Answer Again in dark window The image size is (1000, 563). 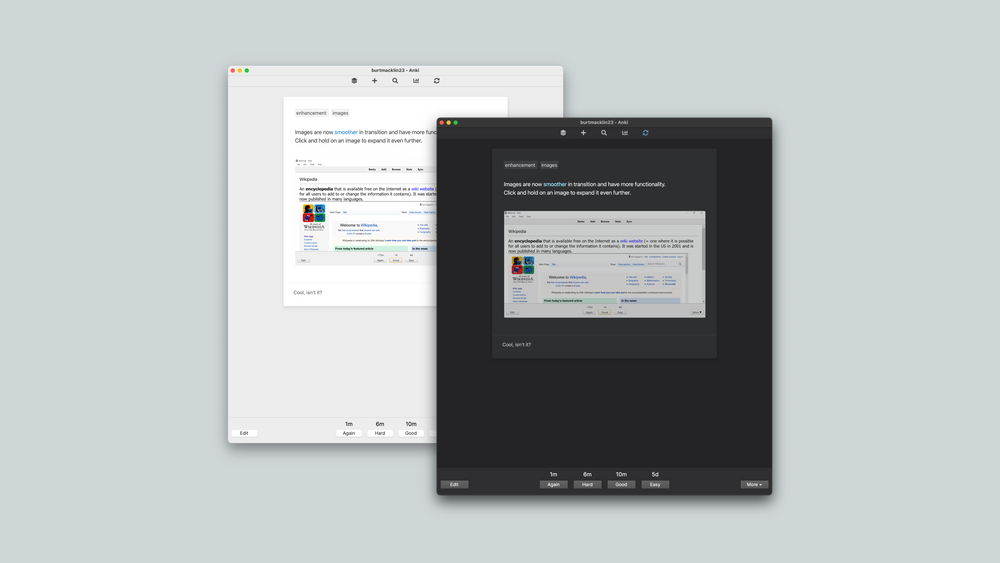tap(554, 485)
